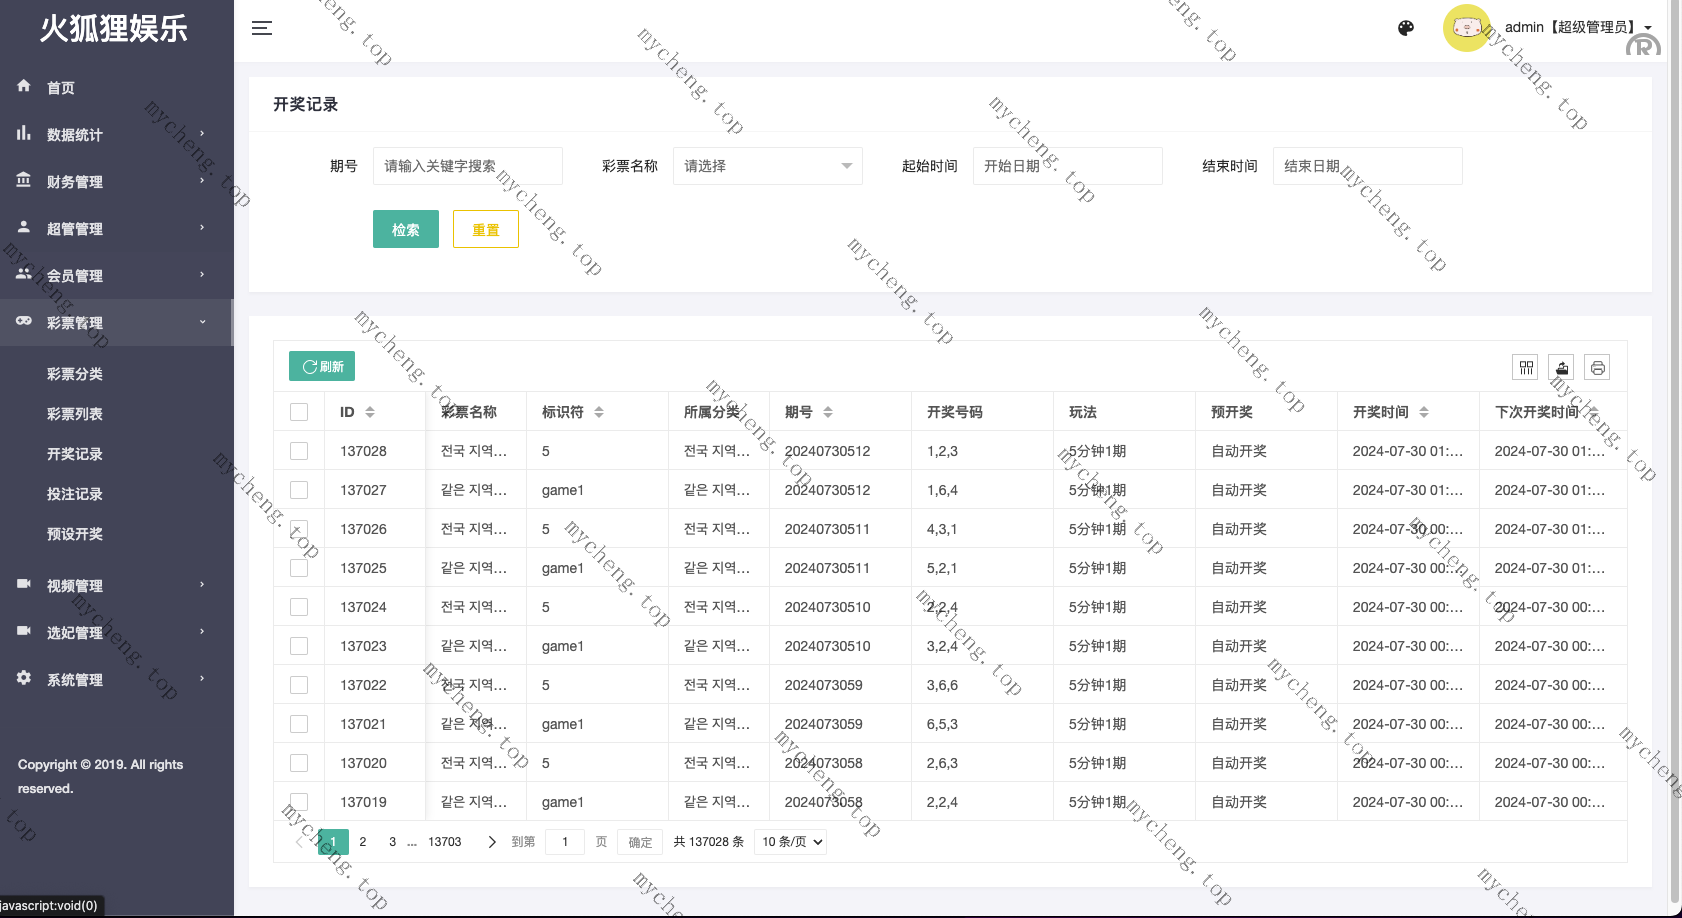1682x918 pixels.
Task: Click the 开始日期 date field
Action: pyautogui.click(x=1067, y=166)
